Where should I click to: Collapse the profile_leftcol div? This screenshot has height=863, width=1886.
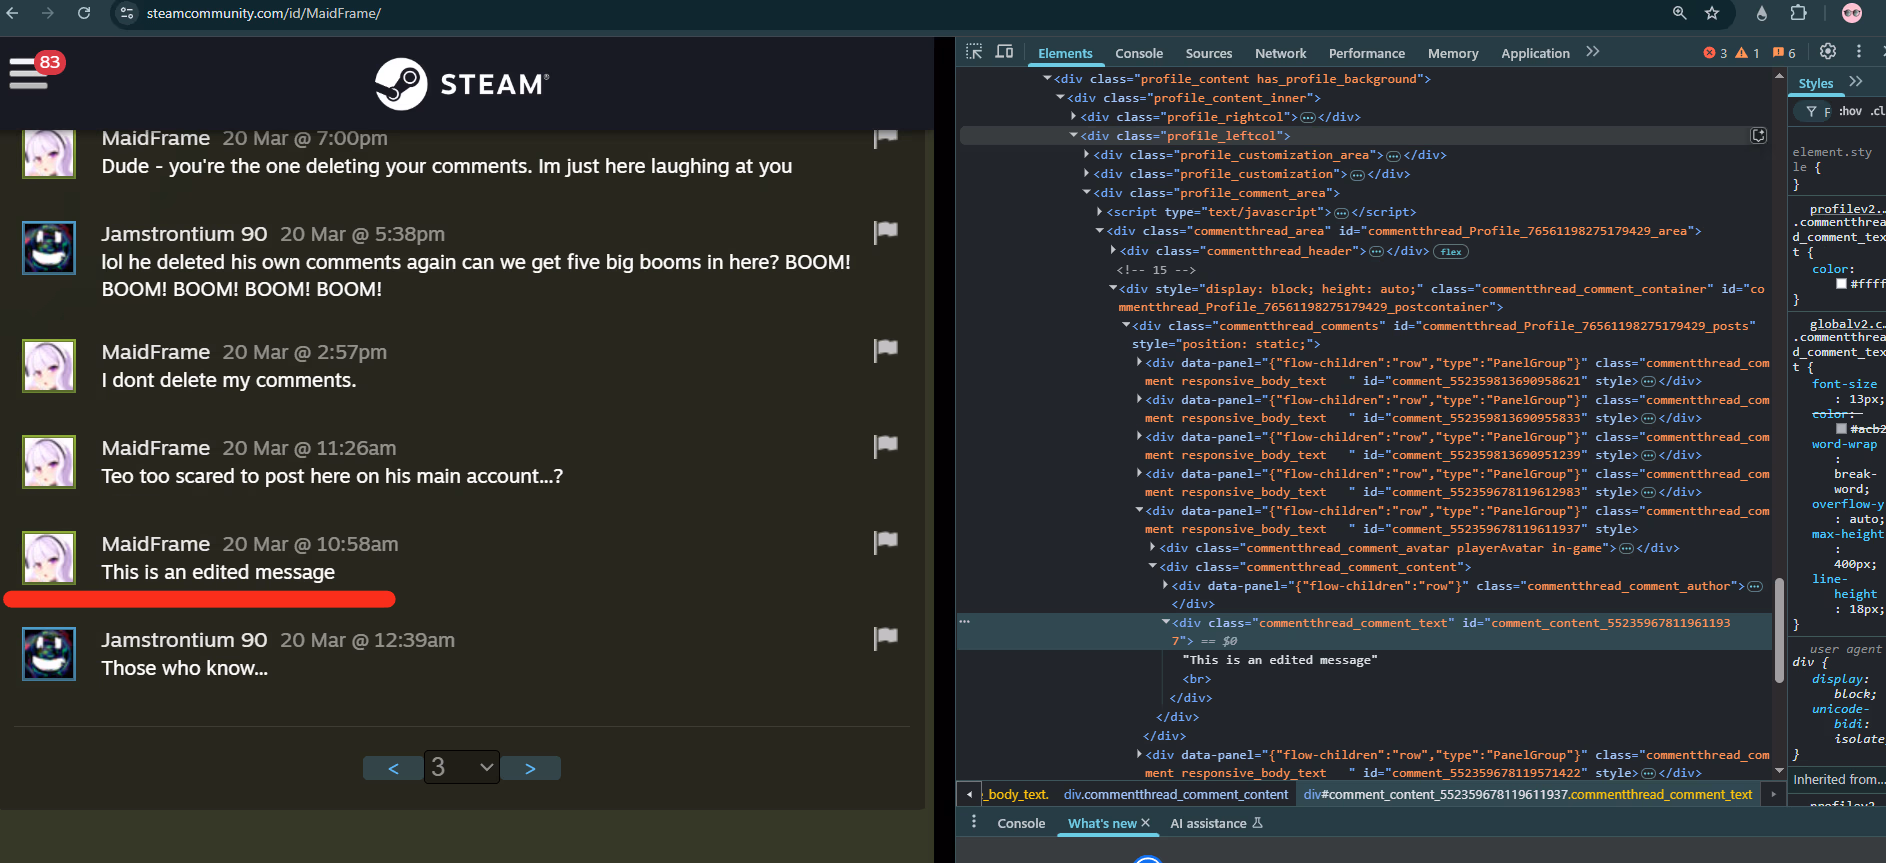pyautogui.click(x=1074, y=135)
